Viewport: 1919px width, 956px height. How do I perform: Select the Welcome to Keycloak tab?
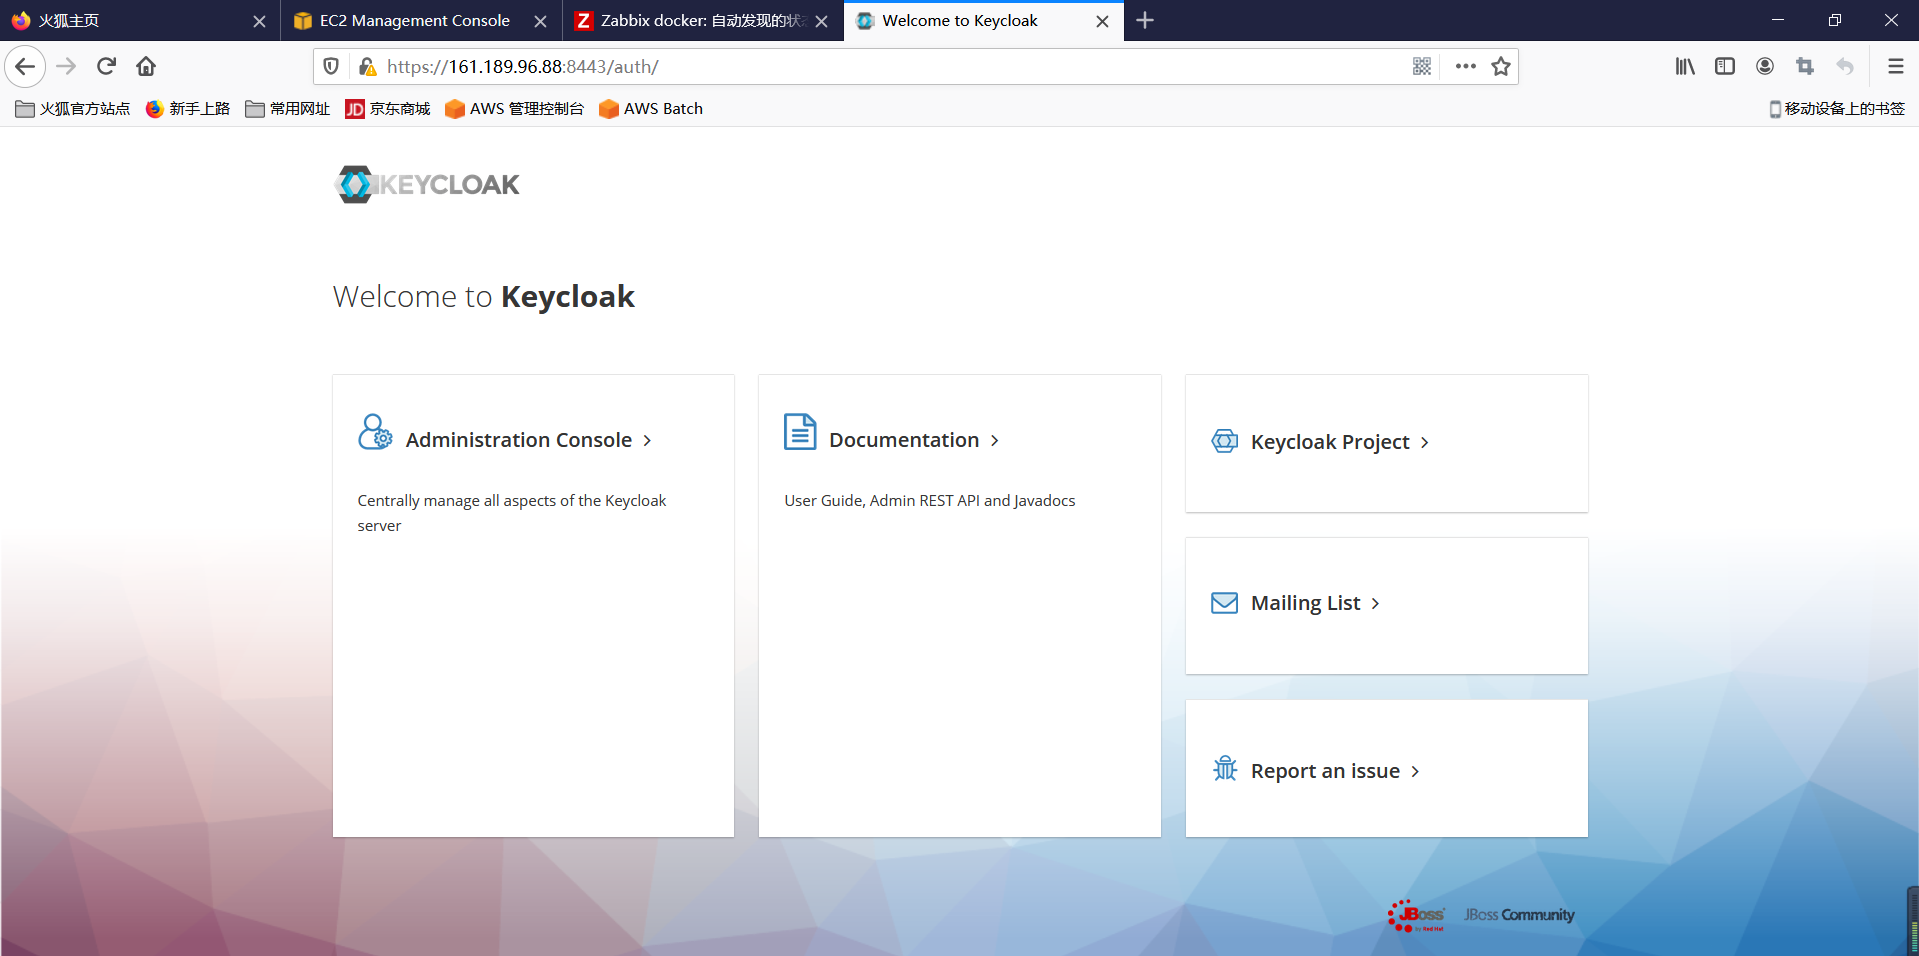click(x=984, y=20)
